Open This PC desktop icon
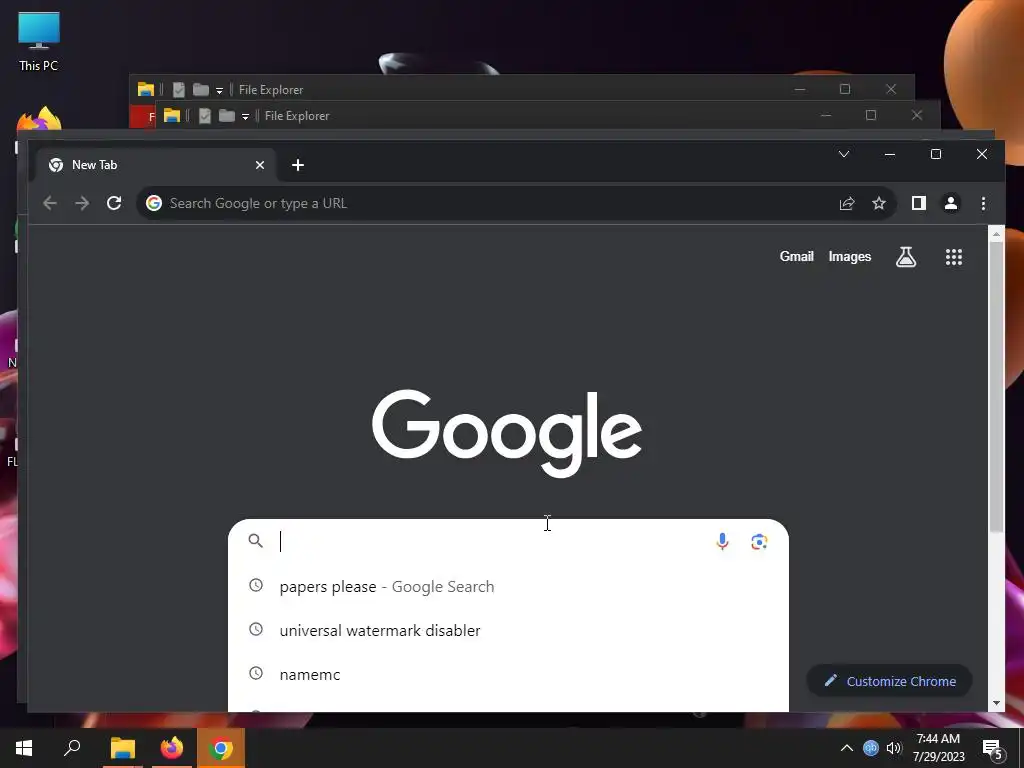This screenshot has width=1024, height=768. [x=39, y=42]
